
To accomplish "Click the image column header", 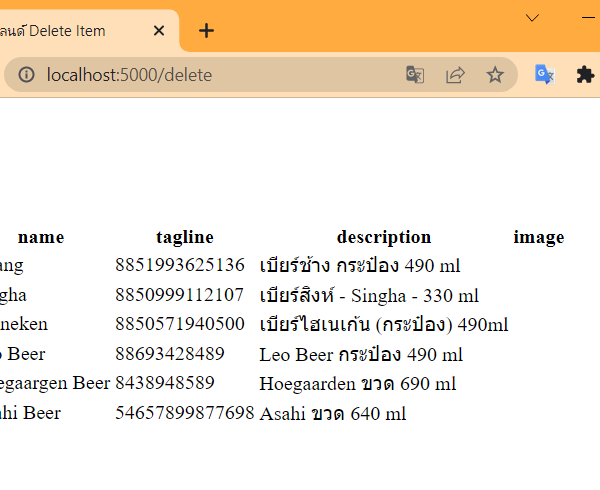I will [x=539, y=237].
